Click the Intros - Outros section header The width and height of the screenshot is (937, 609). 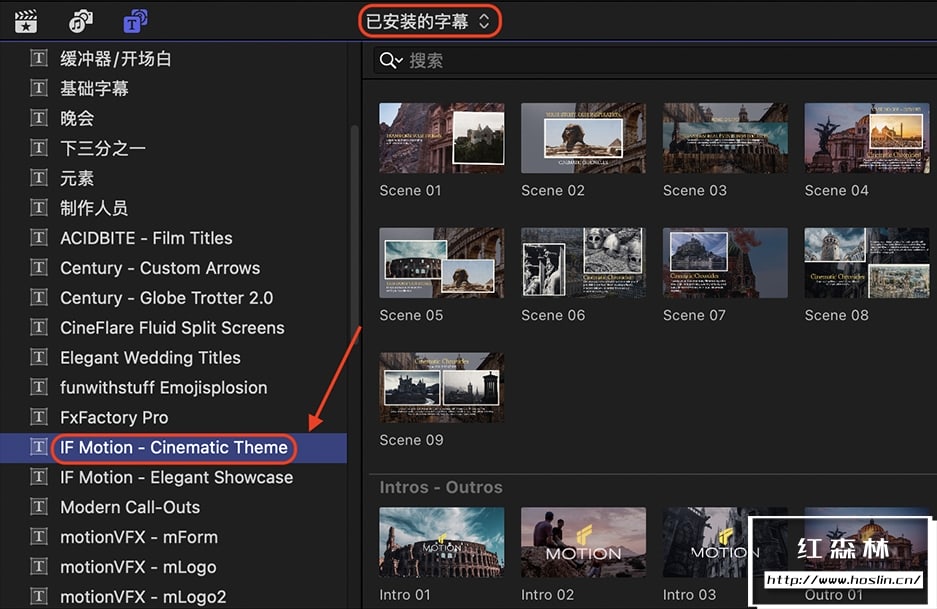coord(441,487)
